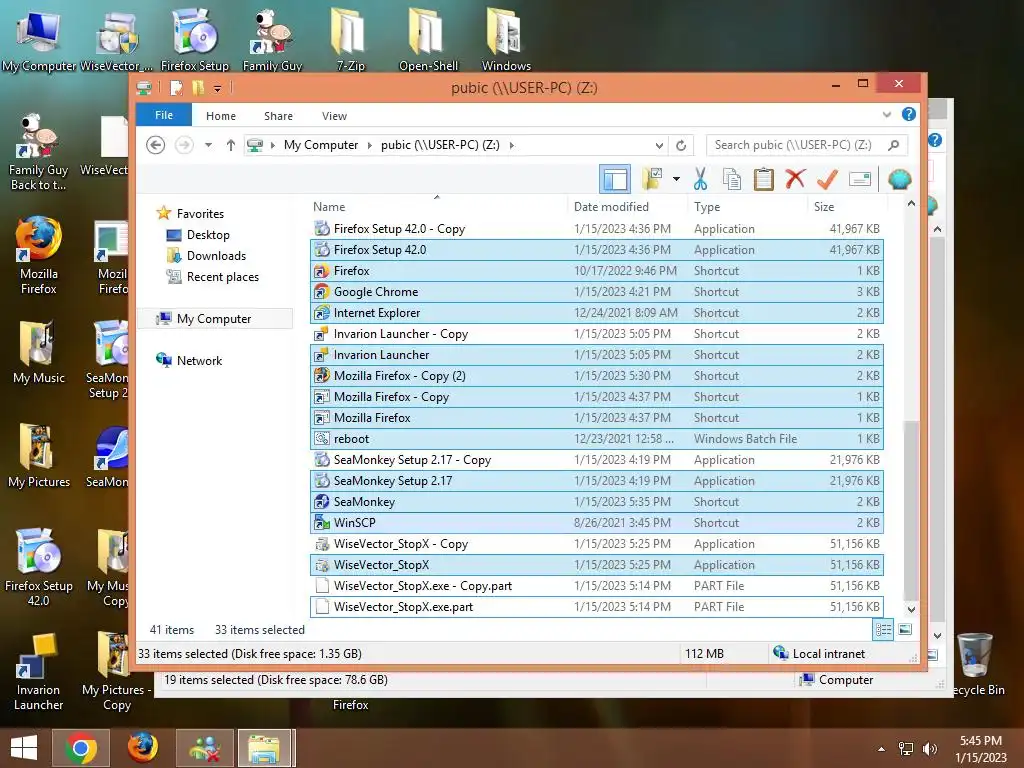This screenshot has width=1024, height=768.
Task: Open the Home ribbon tab
Action: (221, 116)
